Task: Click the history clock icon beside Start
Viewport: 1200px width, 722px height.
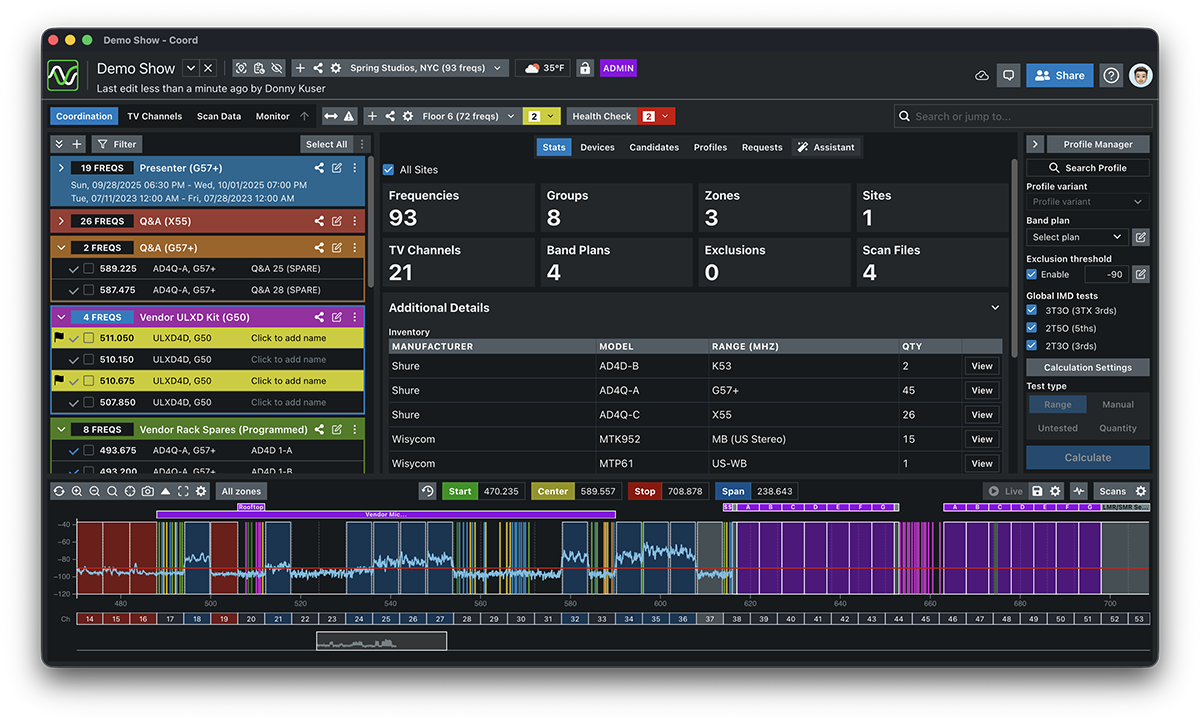Action: point(428,491)
